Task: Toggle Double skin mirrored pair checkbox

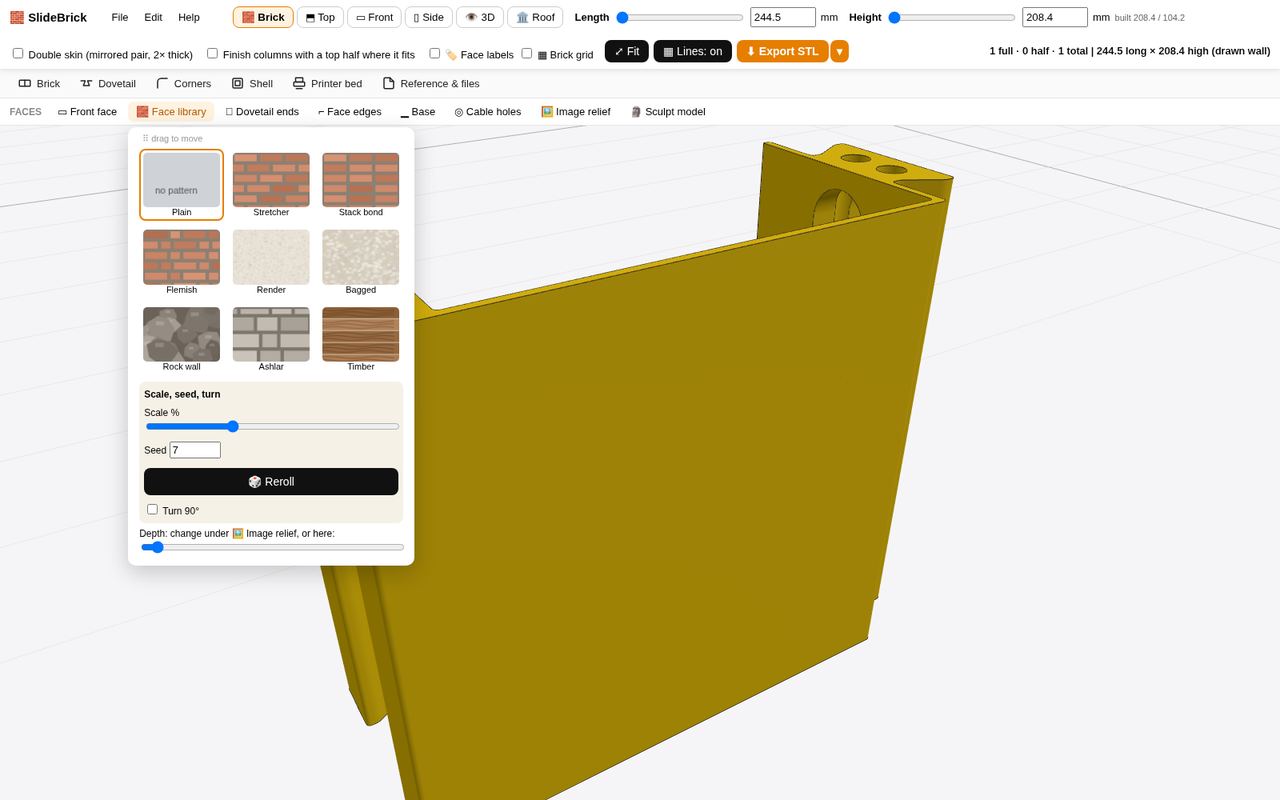Action: click(x=18, y=53)
